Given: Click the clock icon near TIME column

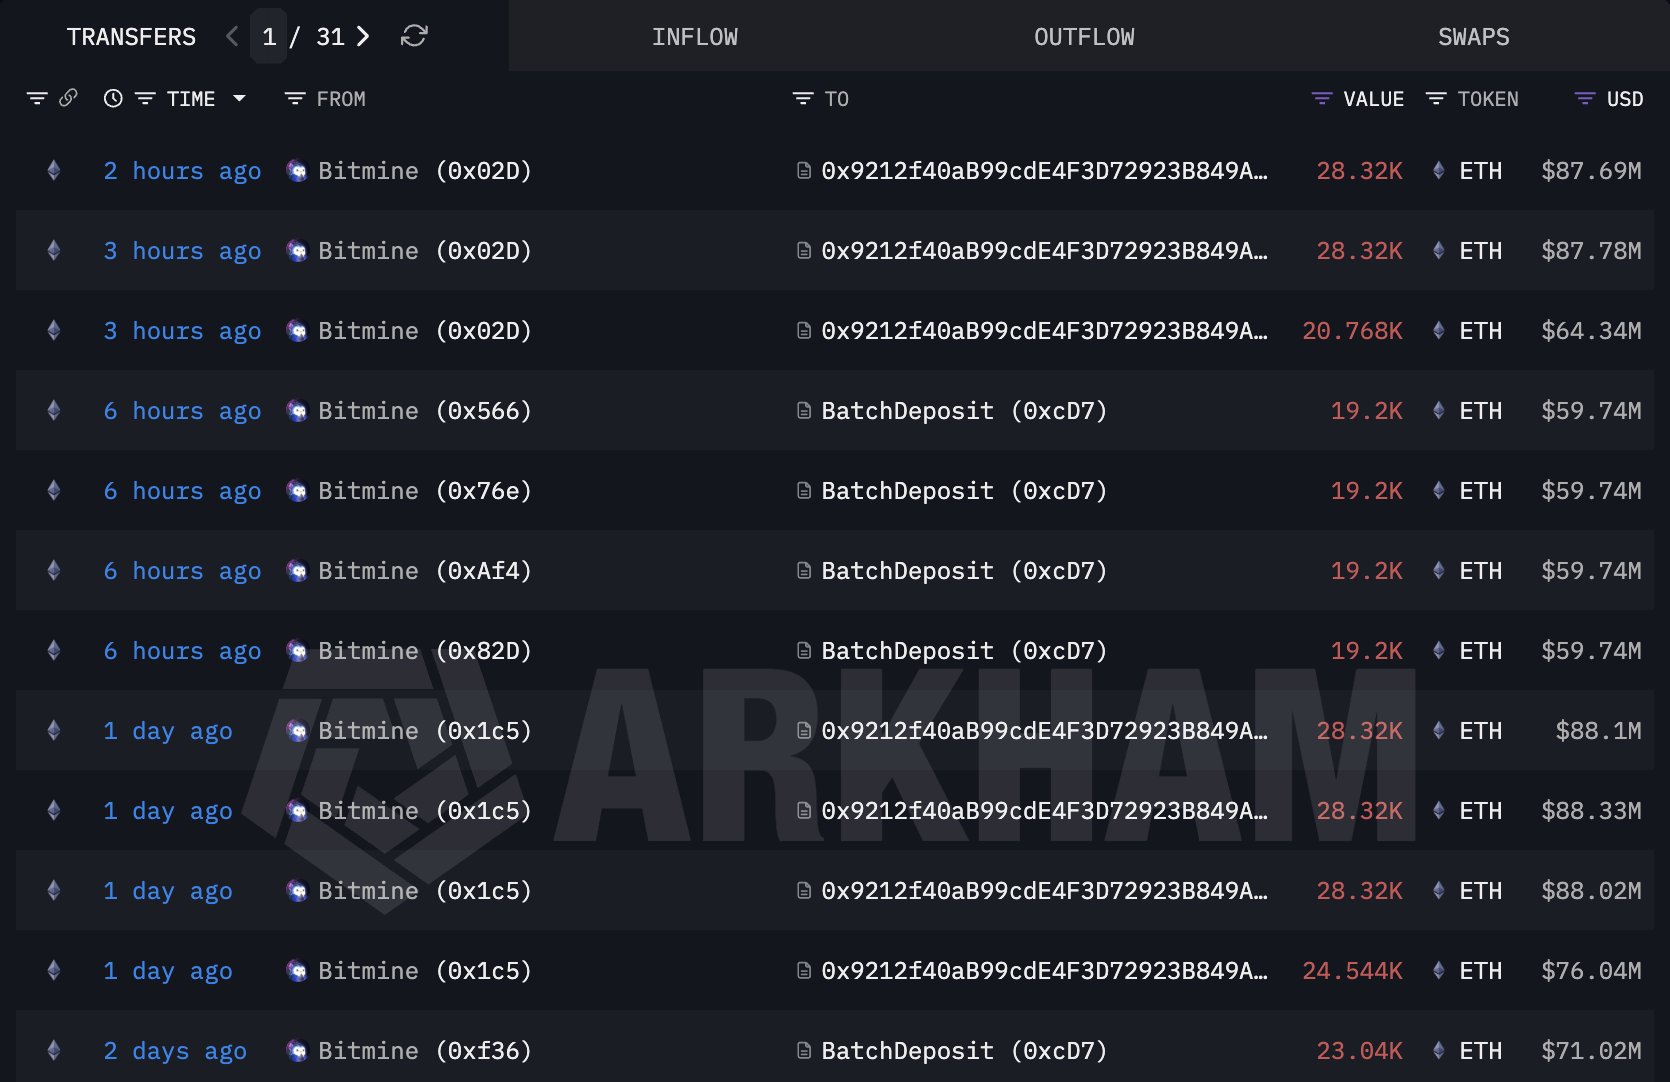Looking at the screenshot, I should [112, 98].
